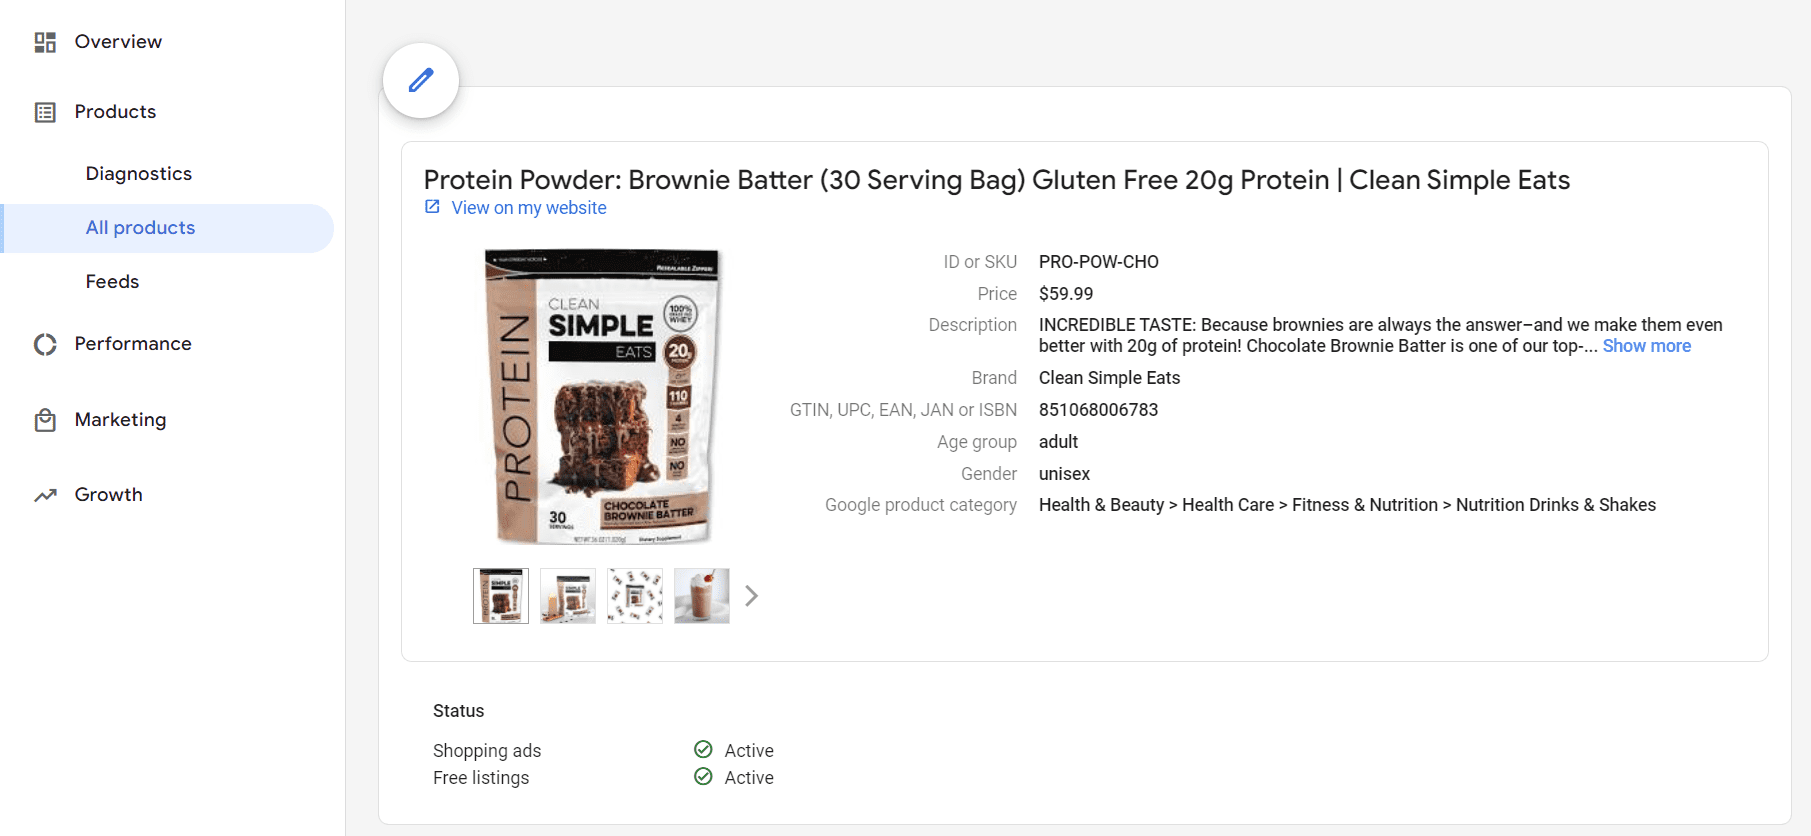Viewport: 1811px width, 836px height.
Task: Select All products in sidebar
Action: coord(140,228)
